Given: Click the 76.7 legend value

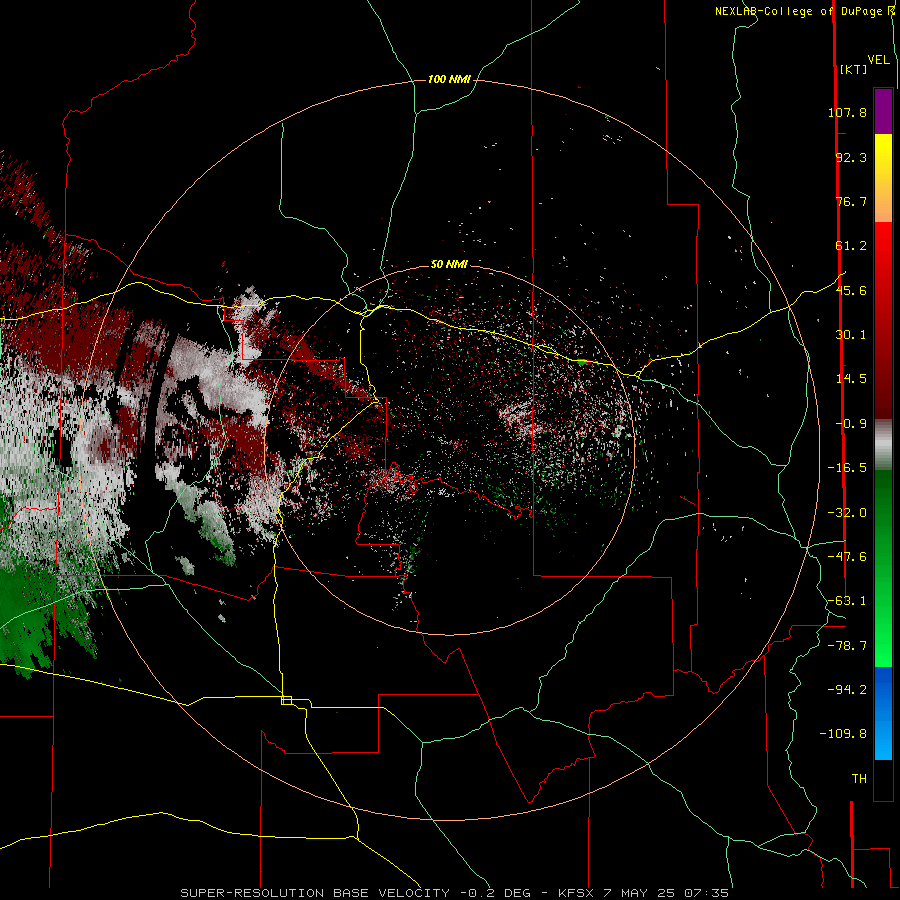Looking at the screenshot, I should pos(851,201).
